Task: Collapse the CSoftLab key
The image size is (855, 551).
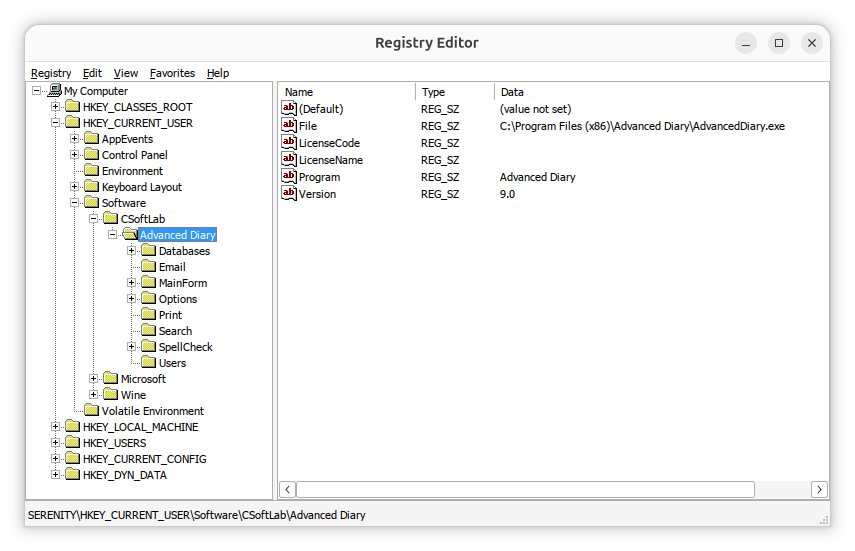Action: coord(93,218)
